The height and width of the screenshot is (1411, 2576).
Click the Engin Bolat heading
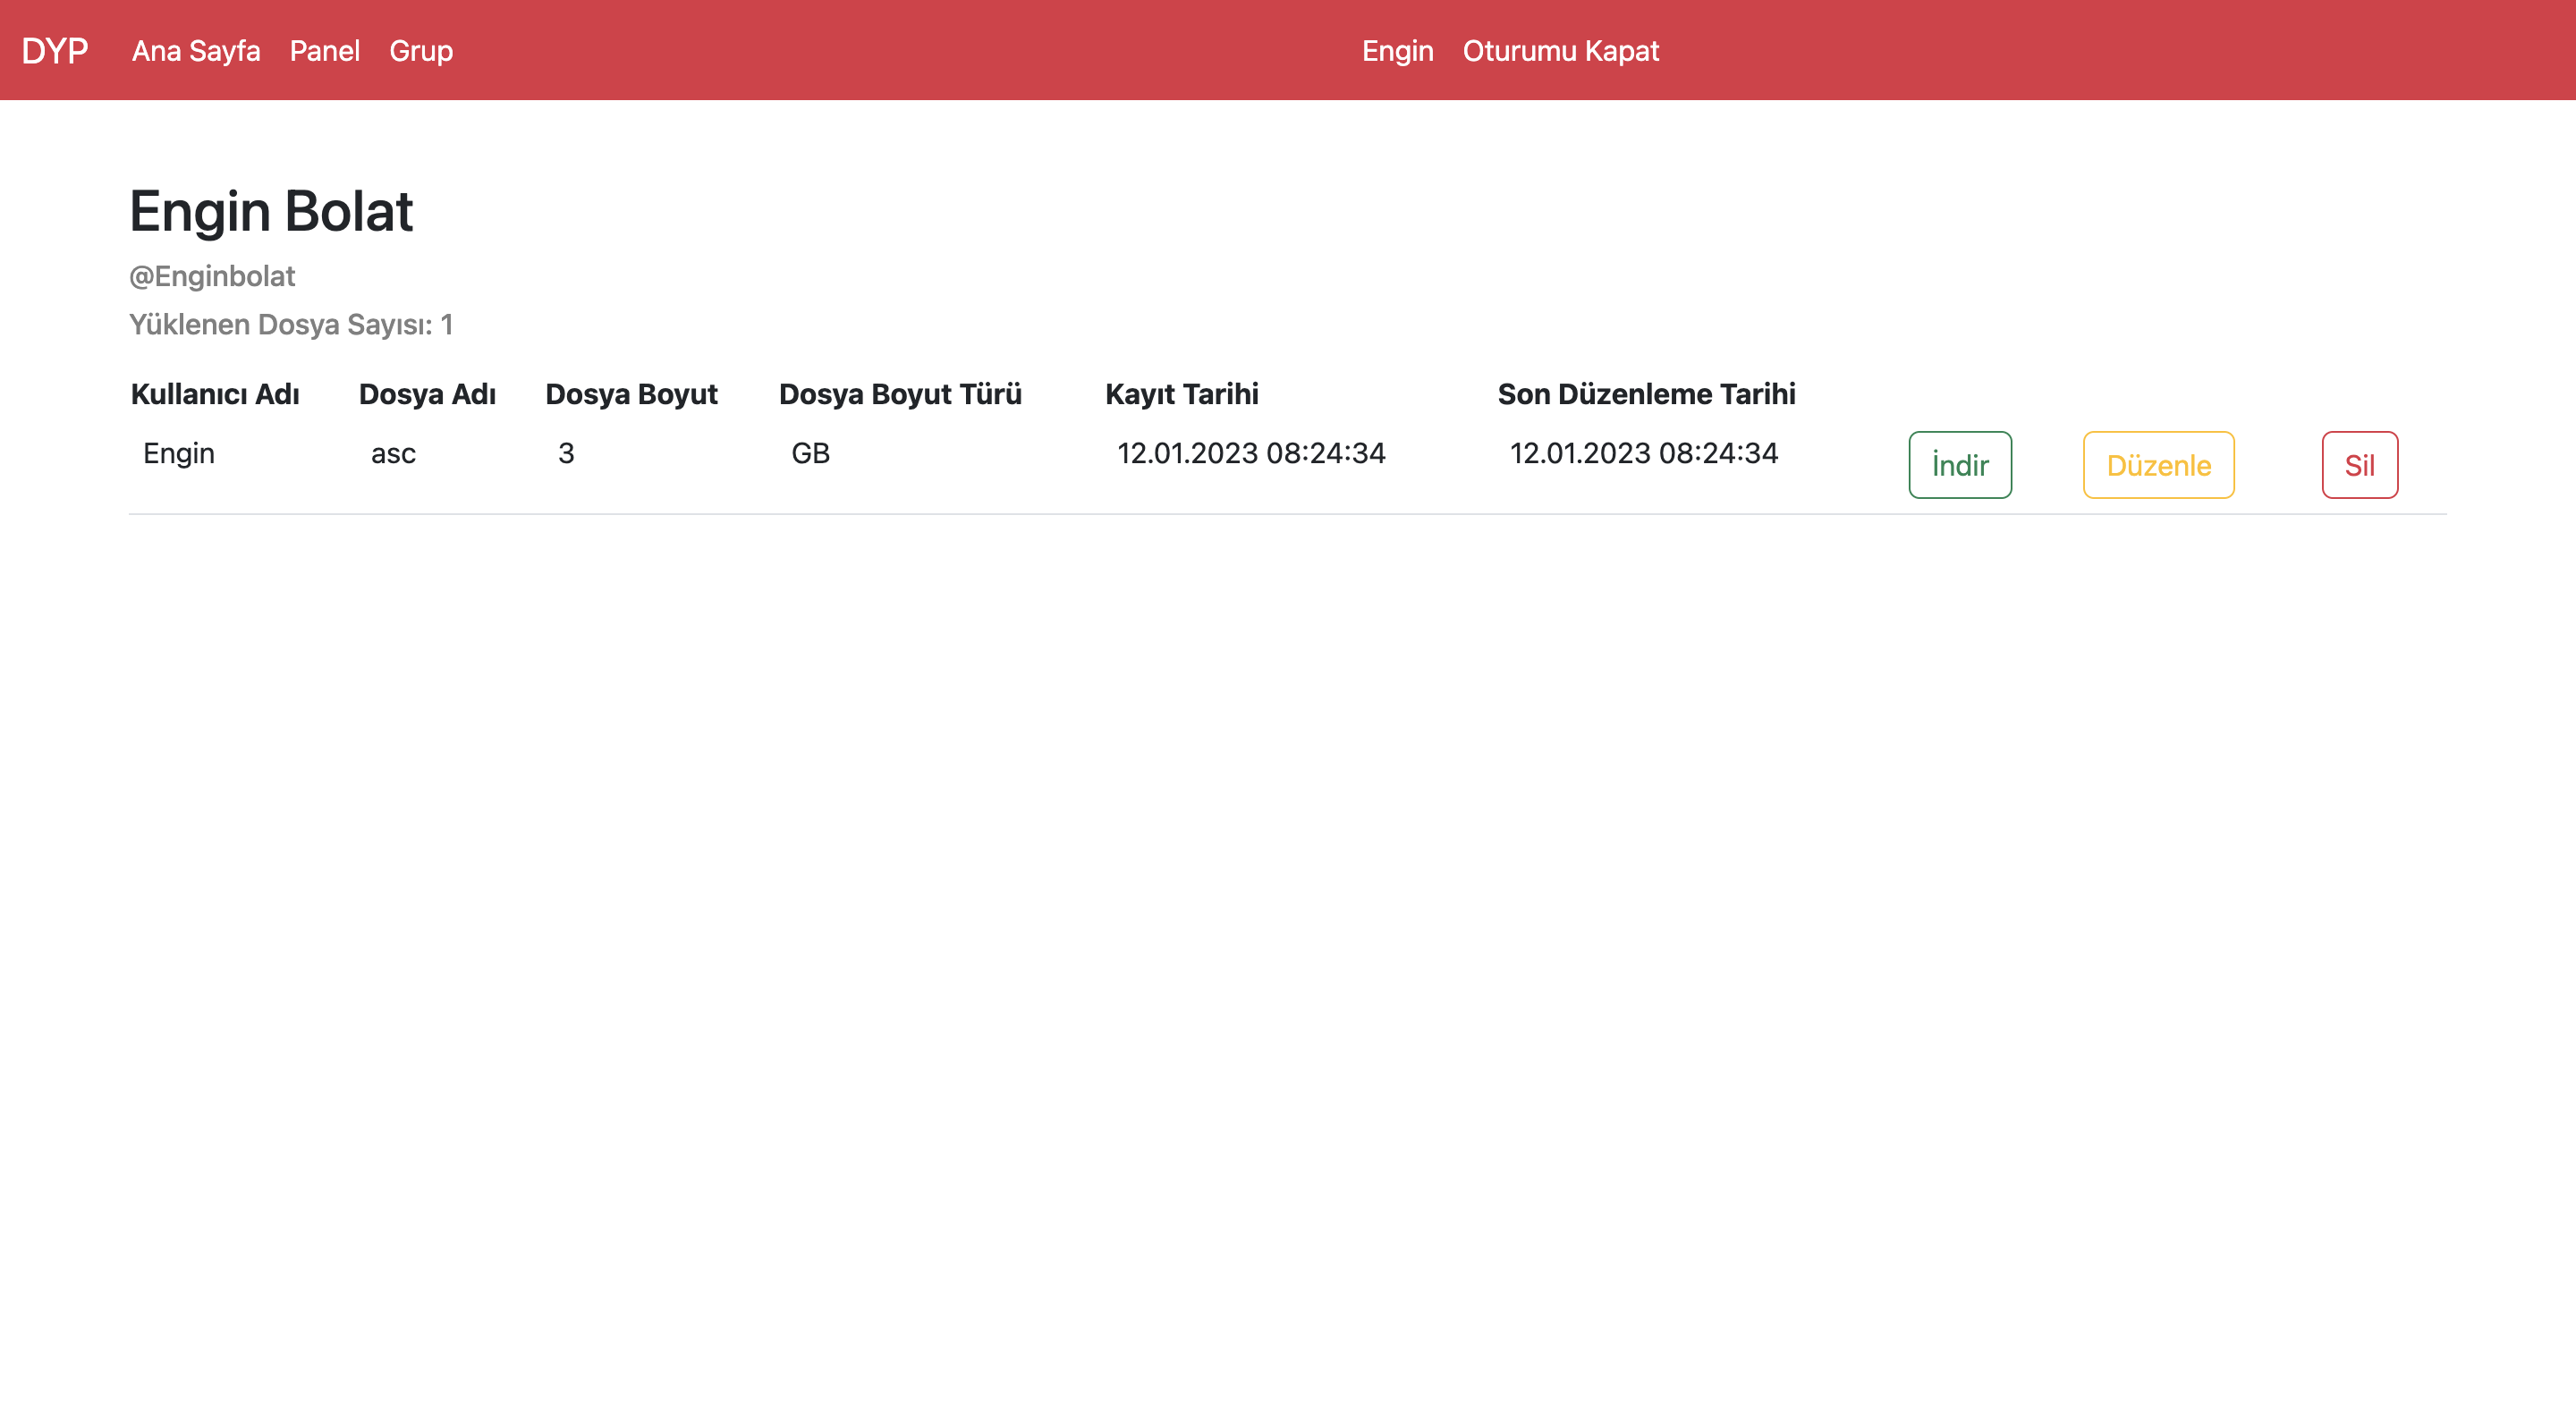pos(271,211)
